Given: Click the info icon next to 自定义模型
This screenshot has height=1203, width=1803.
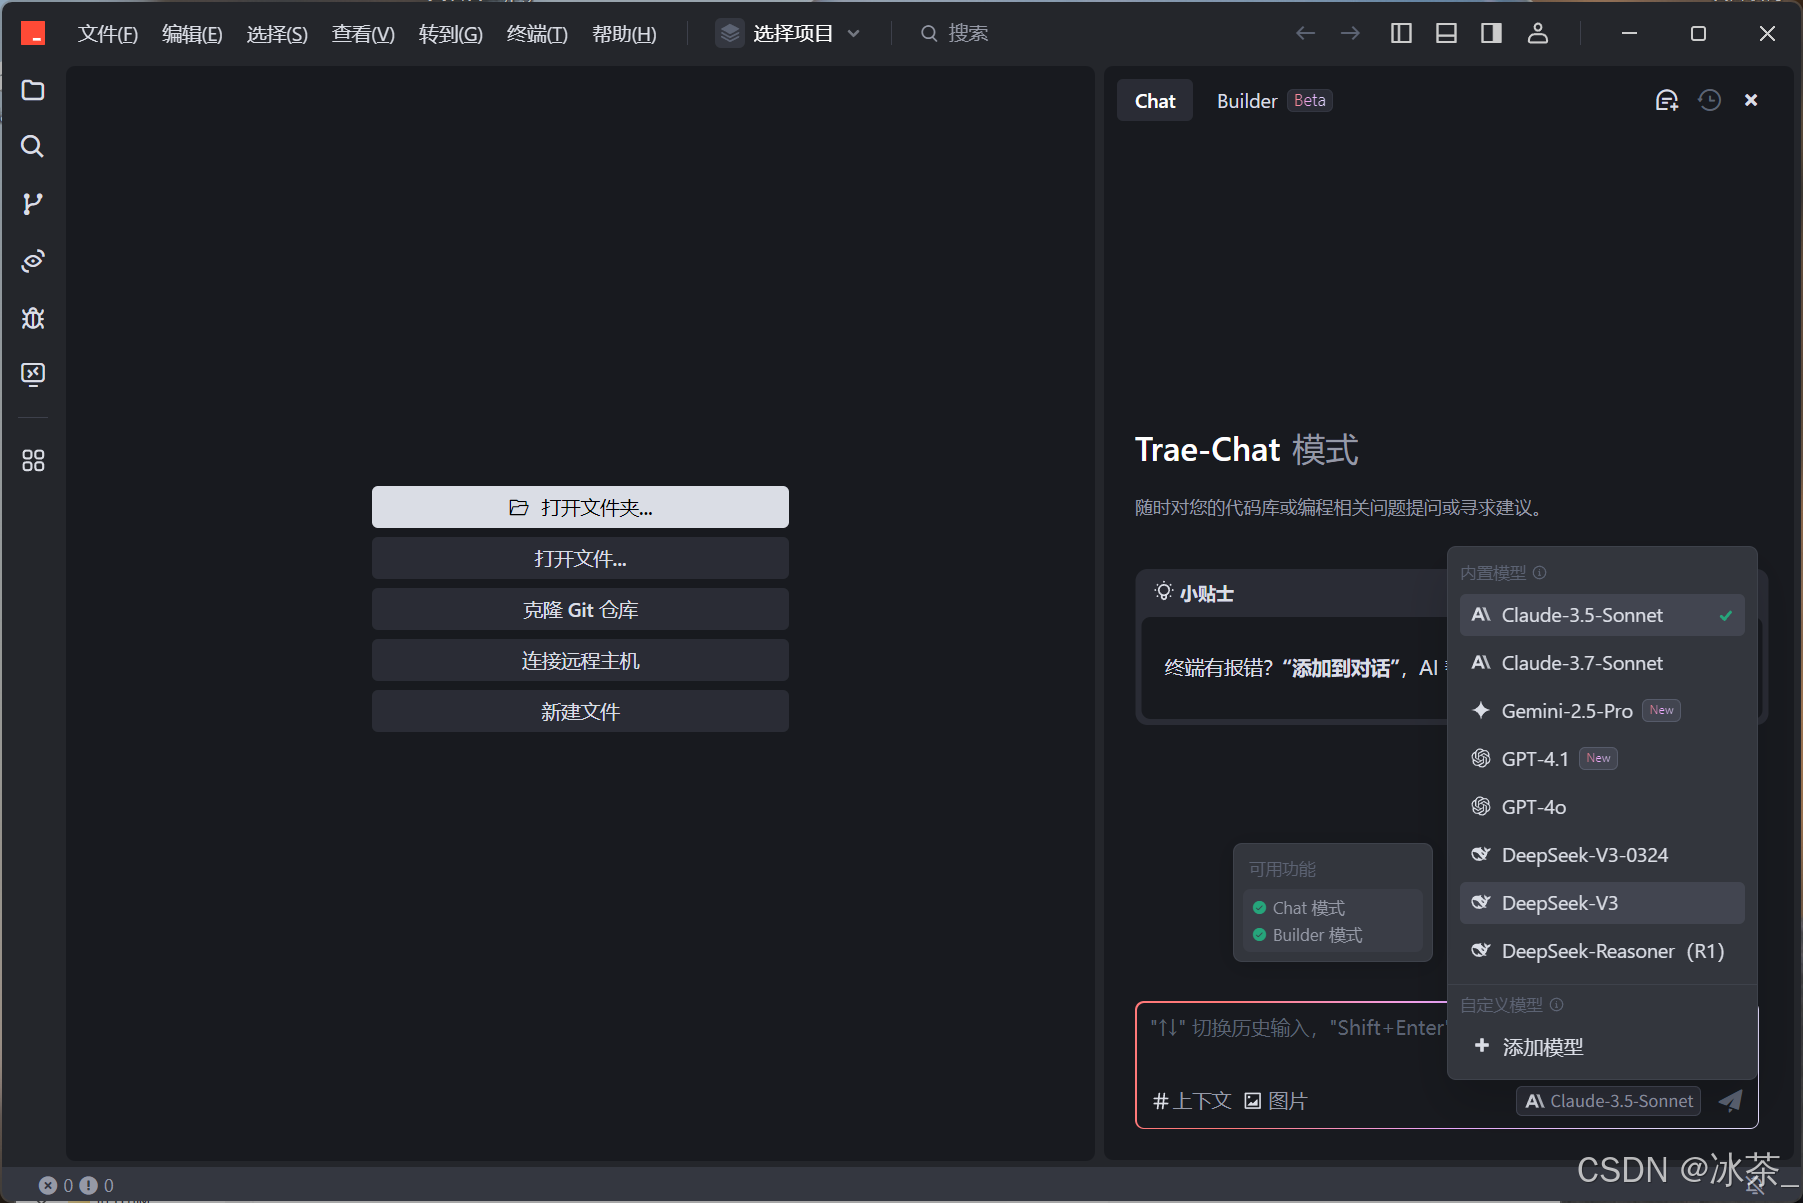Looking at the screenshot, I should pyautogui.click(x=1556, y=1005).
